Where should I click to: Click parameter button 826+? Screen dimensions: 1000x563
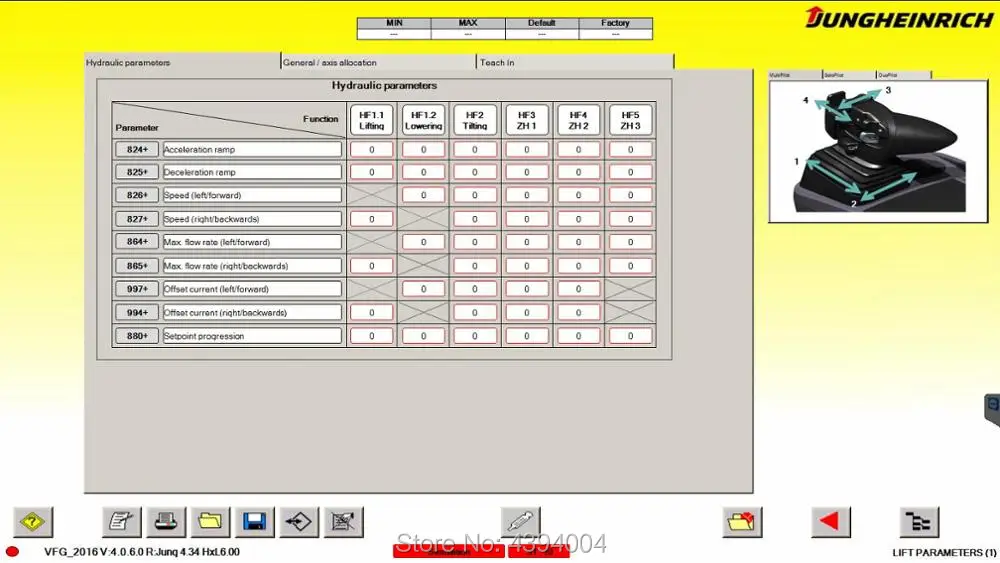pos(137,195)
